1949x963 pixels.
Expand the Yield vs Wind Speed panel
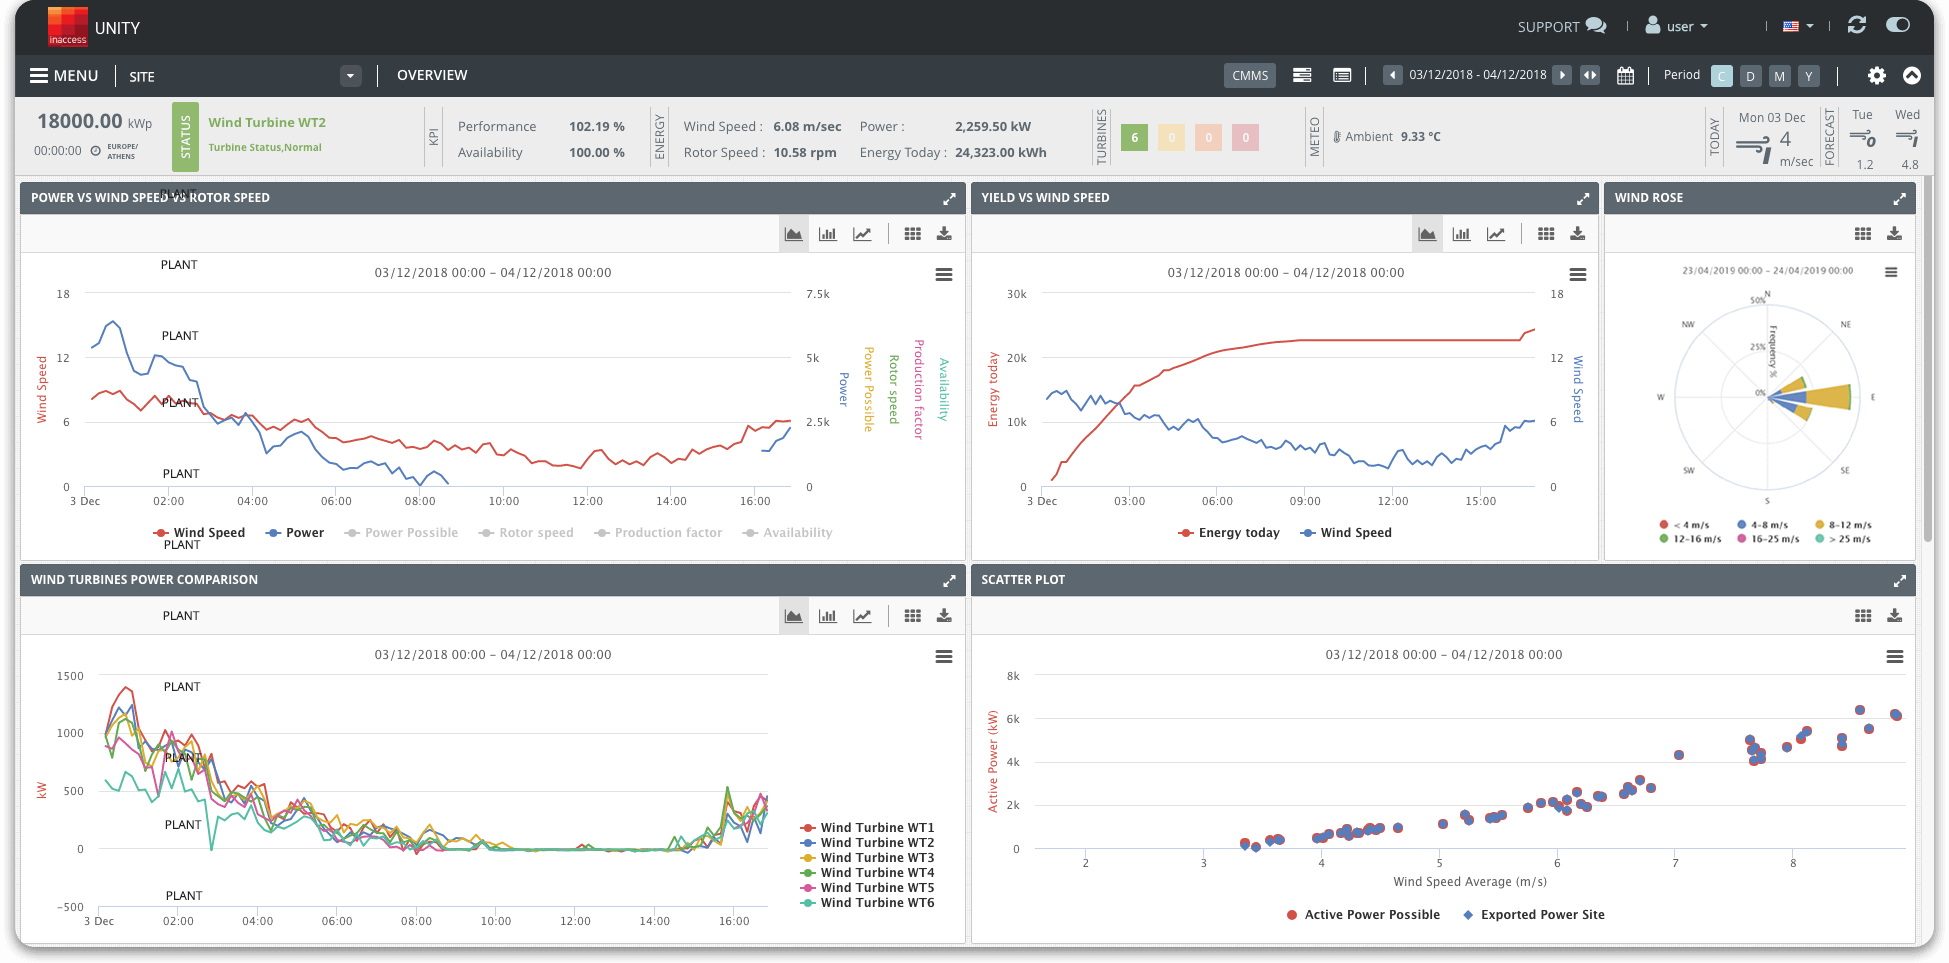[x=1583, y=199]
